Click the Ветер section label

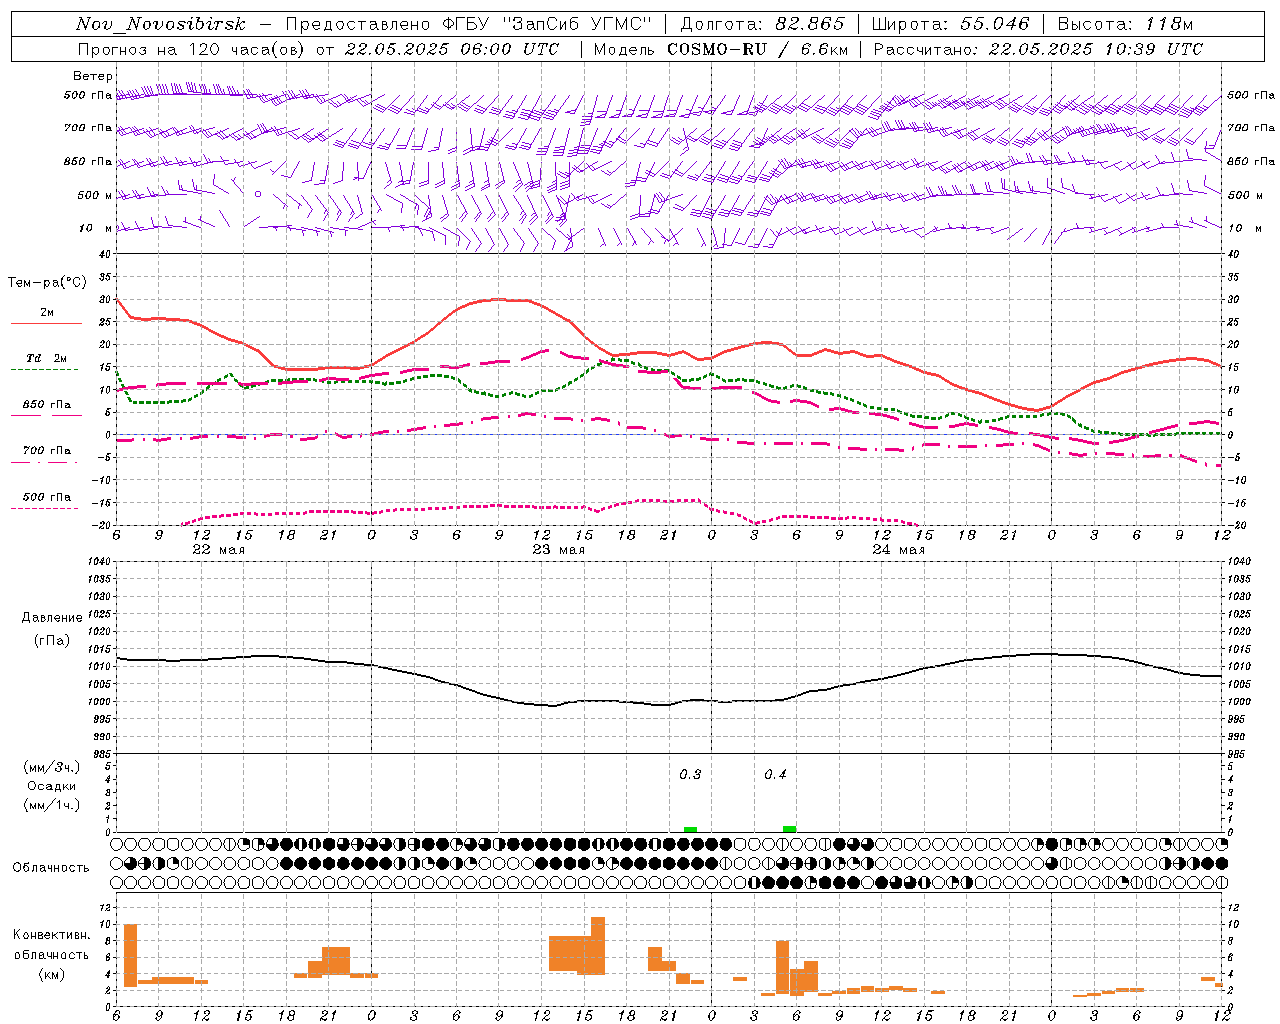pos(92,76)
